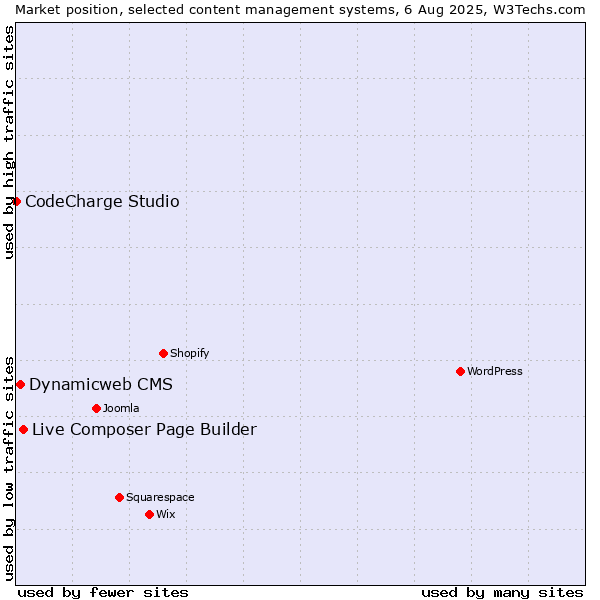
Task: Select the Squarespace label text
Action: tap(160, 497)
